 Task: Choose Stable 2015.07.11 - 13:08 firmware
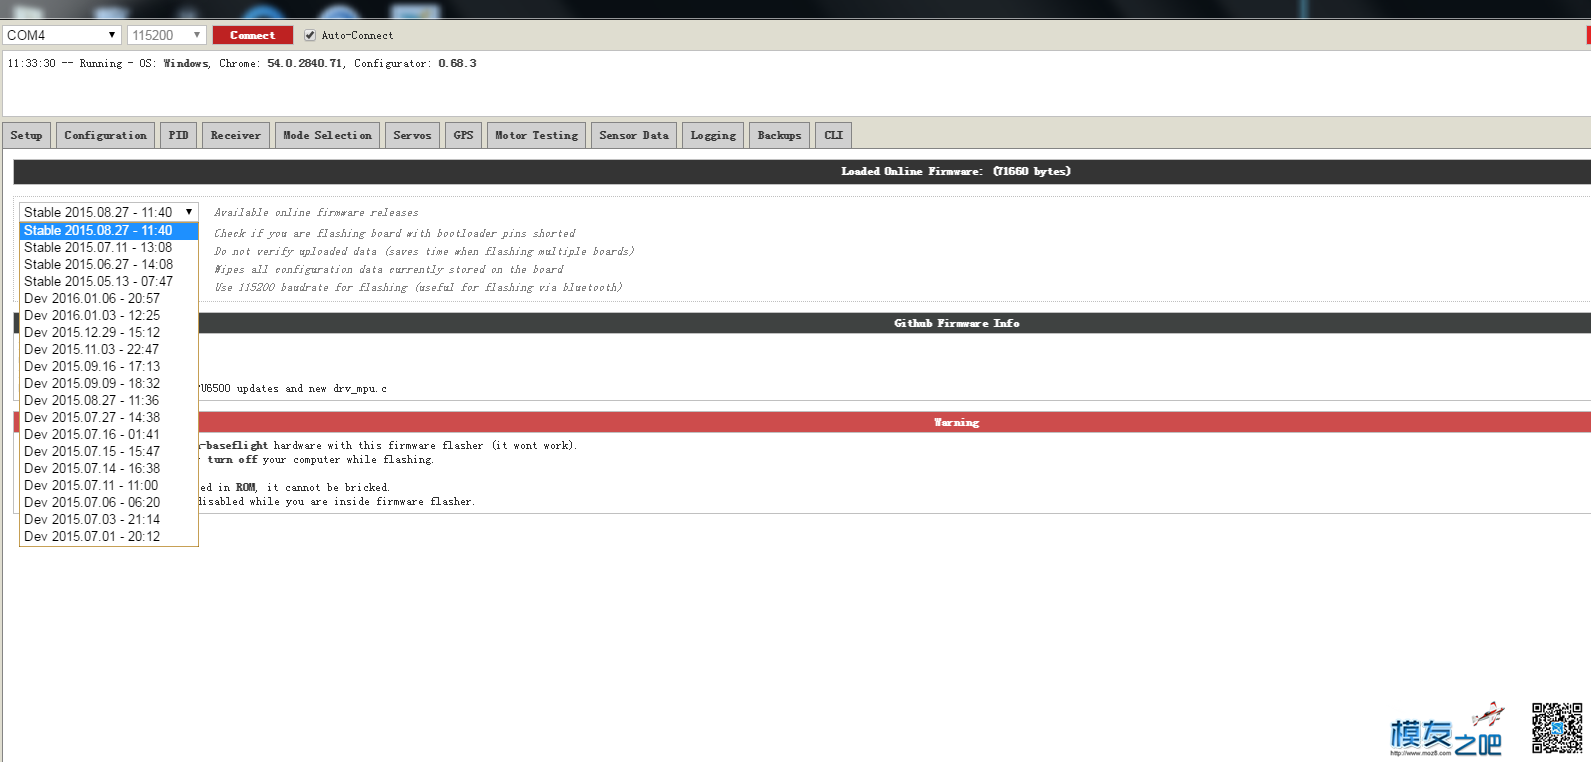tap(109, 247)
